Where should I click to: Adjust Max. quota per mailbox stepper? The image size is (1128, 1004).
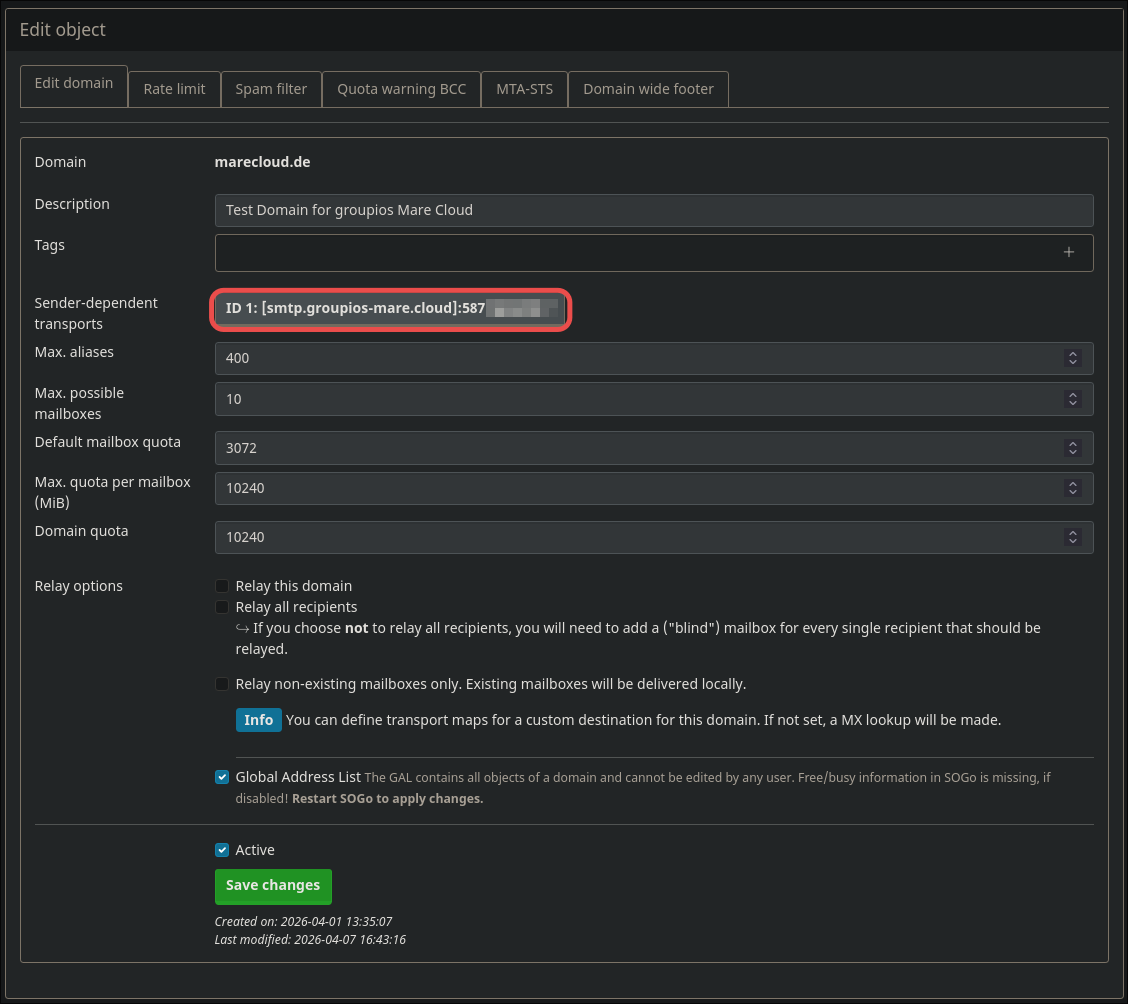[x=1073, y=488]
